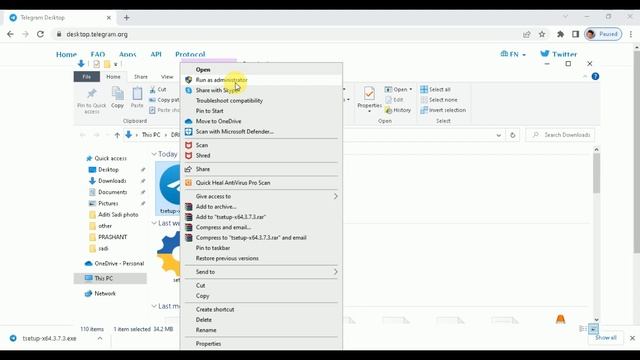Open the Chrome extensions puzzle icon

560,34
